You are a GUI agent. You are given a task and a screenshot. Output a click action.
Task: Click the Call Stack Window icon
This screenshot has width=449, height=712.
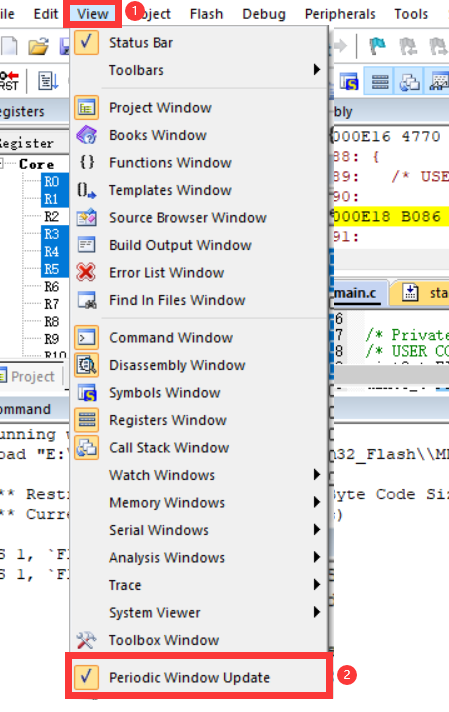pos(86,448)
